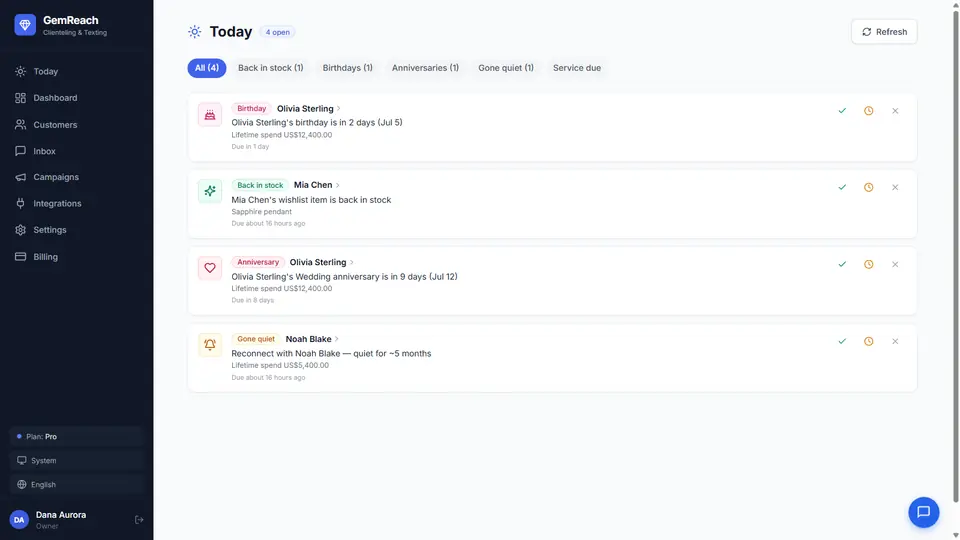Dismiss Mia Chen back-in-stock task
Screen dimensions: 960x540
(895, 187)
